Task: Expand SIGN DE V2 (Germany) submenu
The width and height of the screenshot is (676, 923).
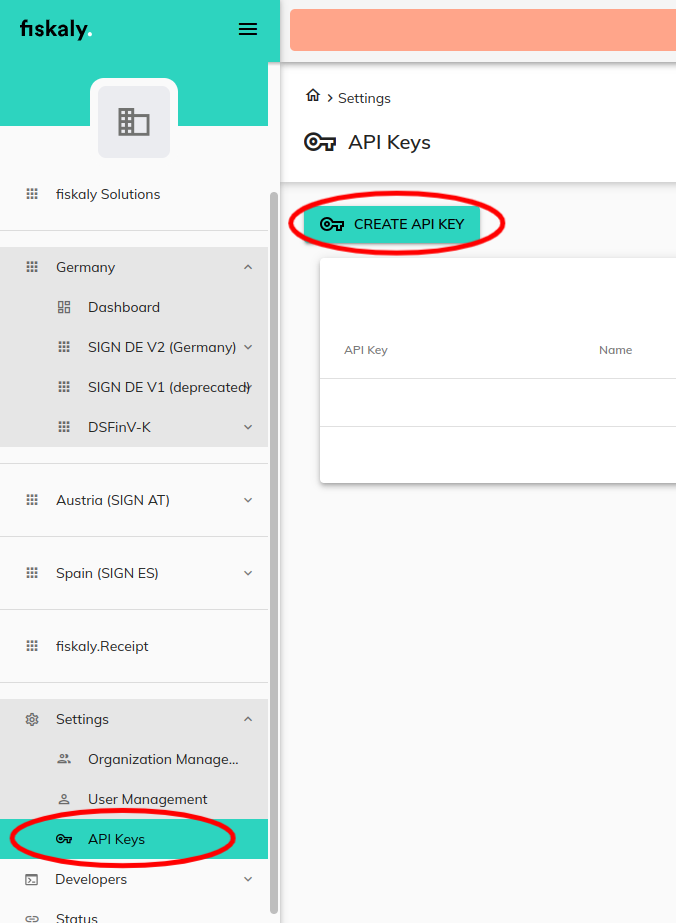Action: click(x=248, y=347)
